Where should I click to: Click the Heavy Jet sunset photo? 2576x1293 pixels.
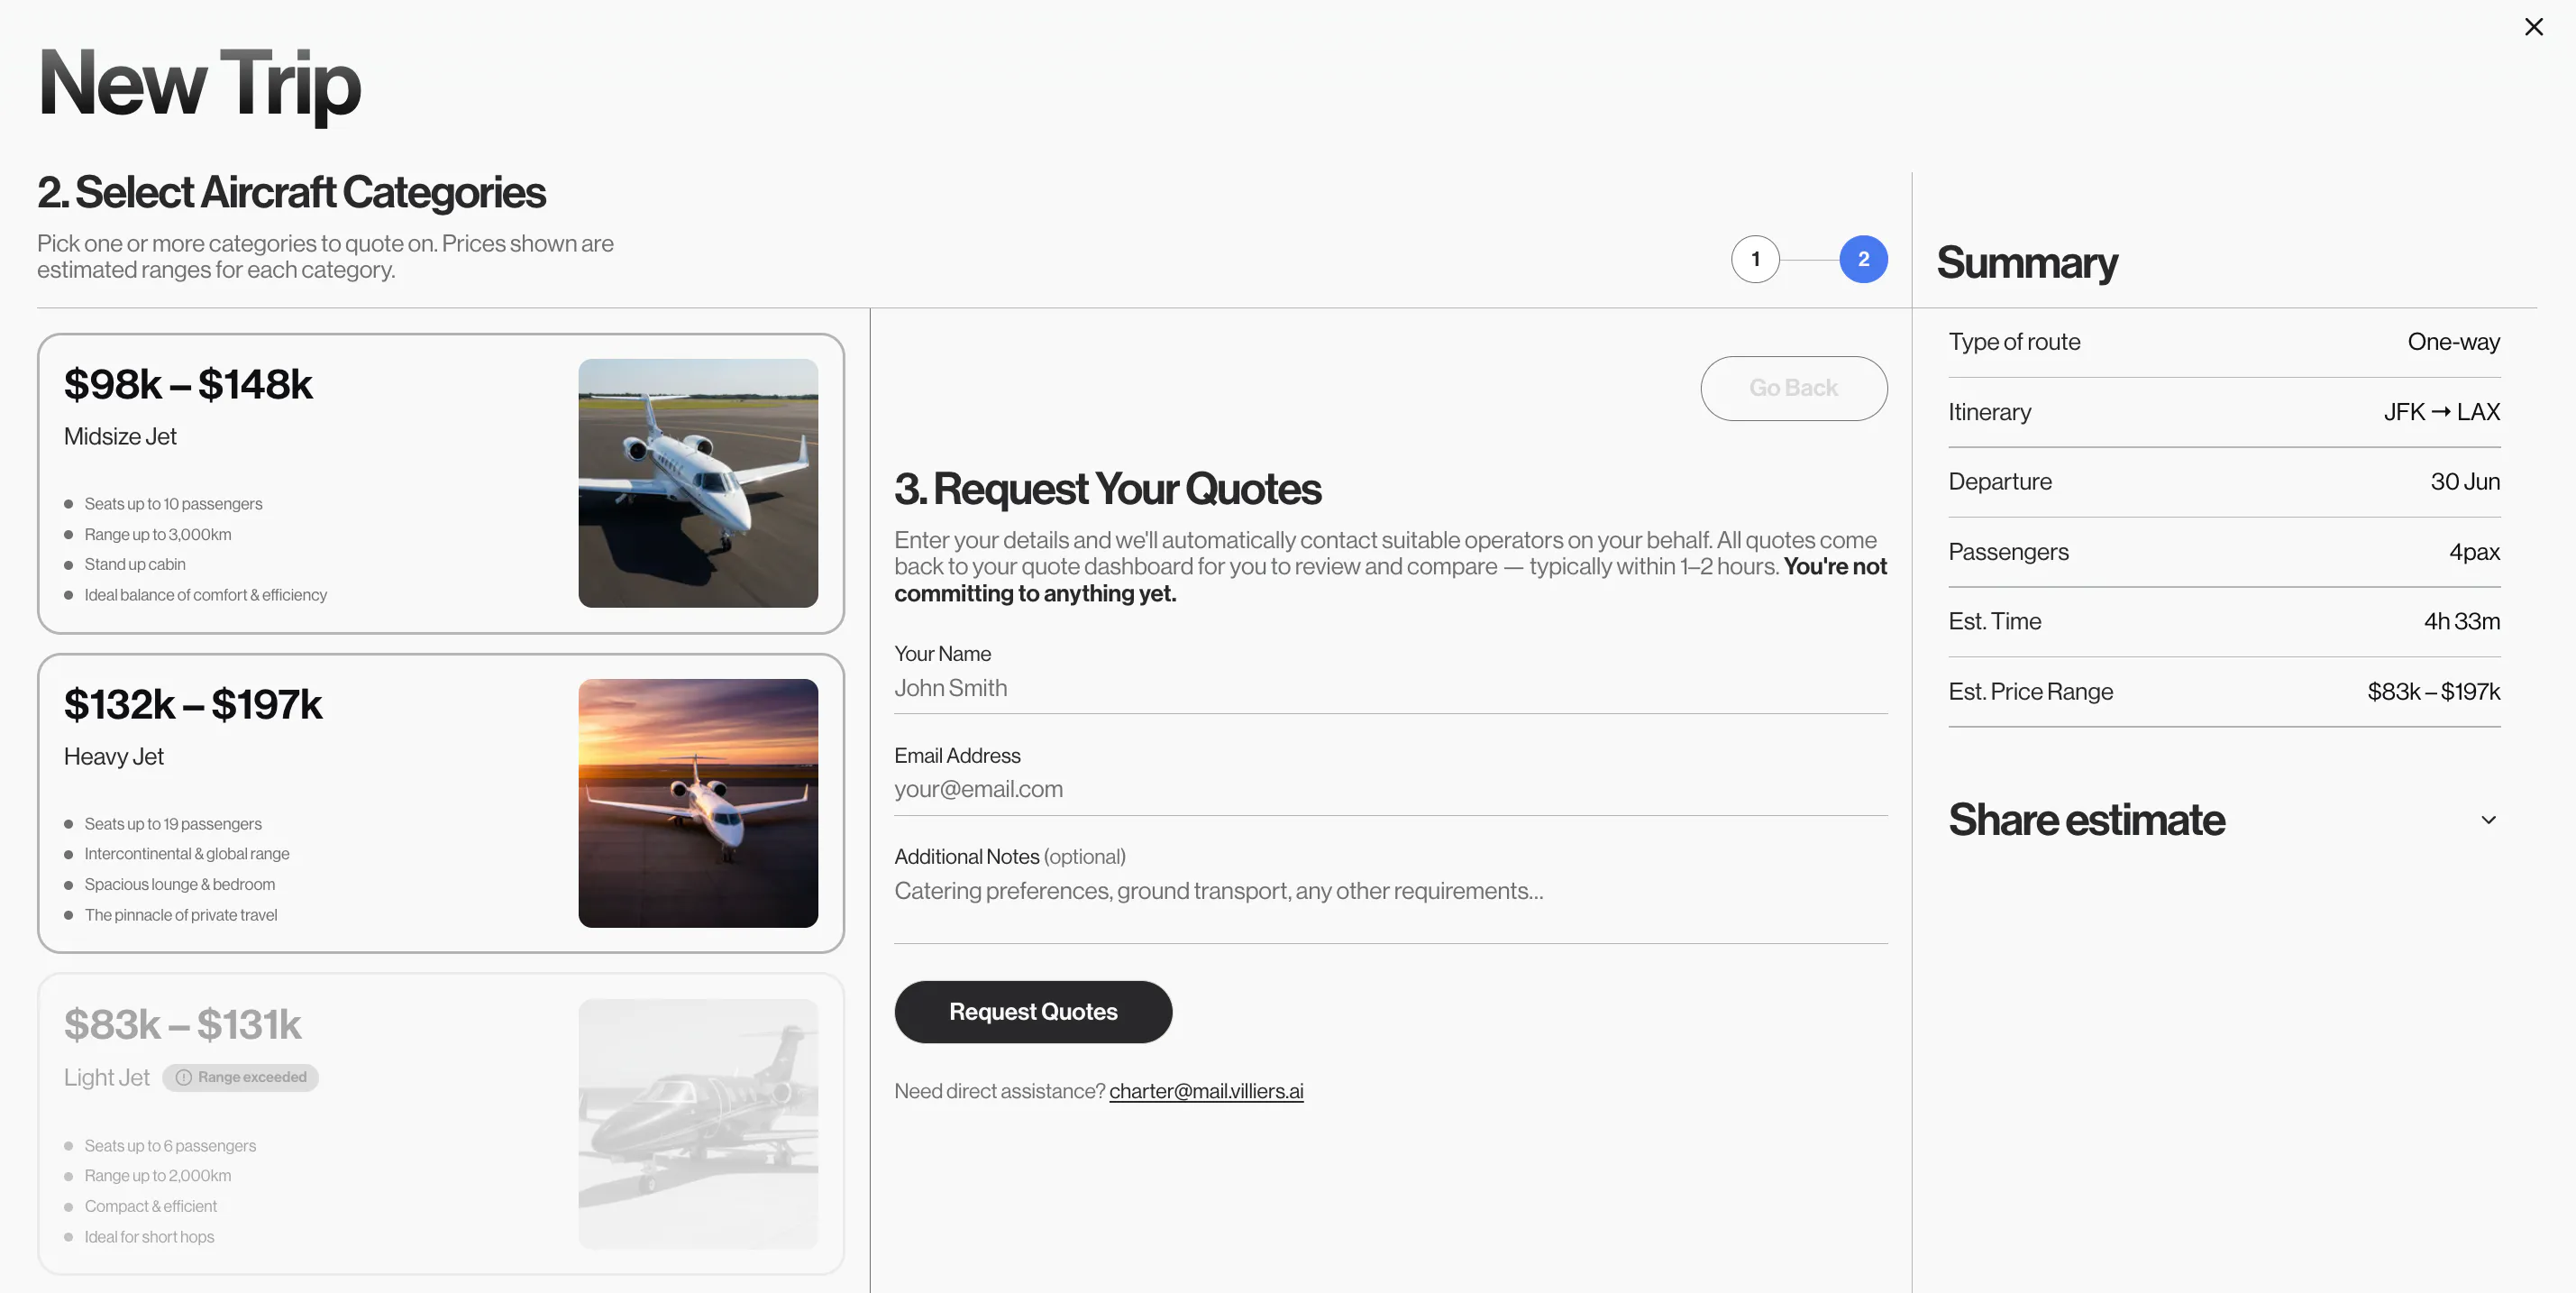coord(698,803)
